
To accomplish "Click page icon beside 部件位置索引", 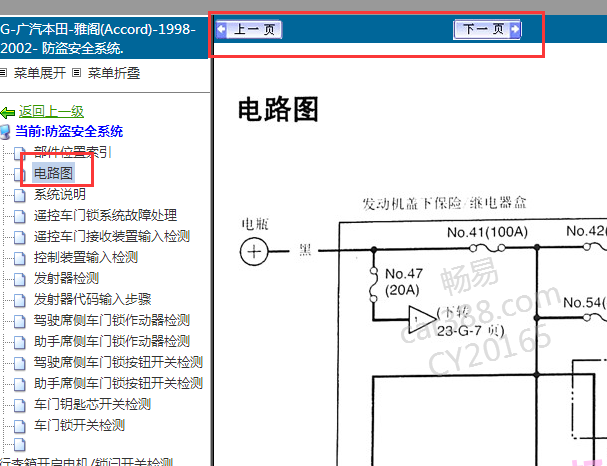I will tap(20, 153).
